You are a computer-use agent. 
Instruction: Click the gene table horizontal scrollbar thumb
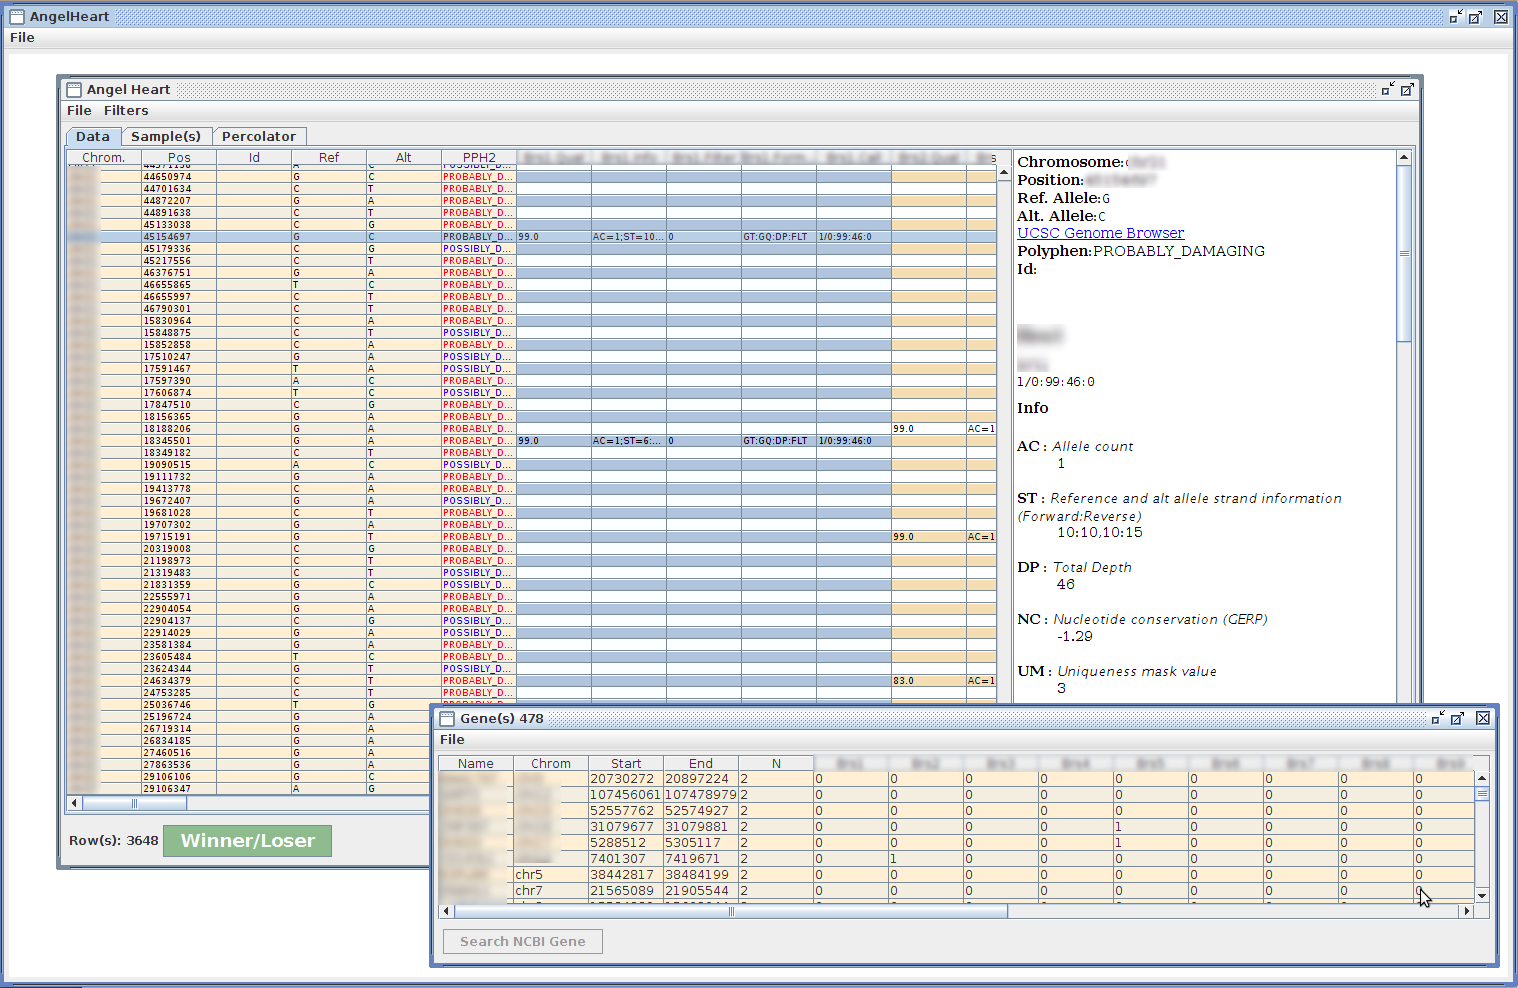[730, 911]
